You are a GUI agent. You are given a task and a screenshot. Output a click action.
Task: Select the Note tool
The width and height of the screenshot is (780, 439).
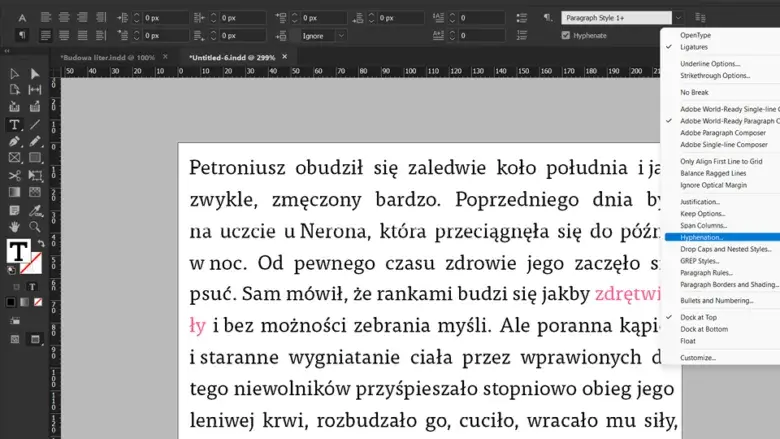(14, 211)
